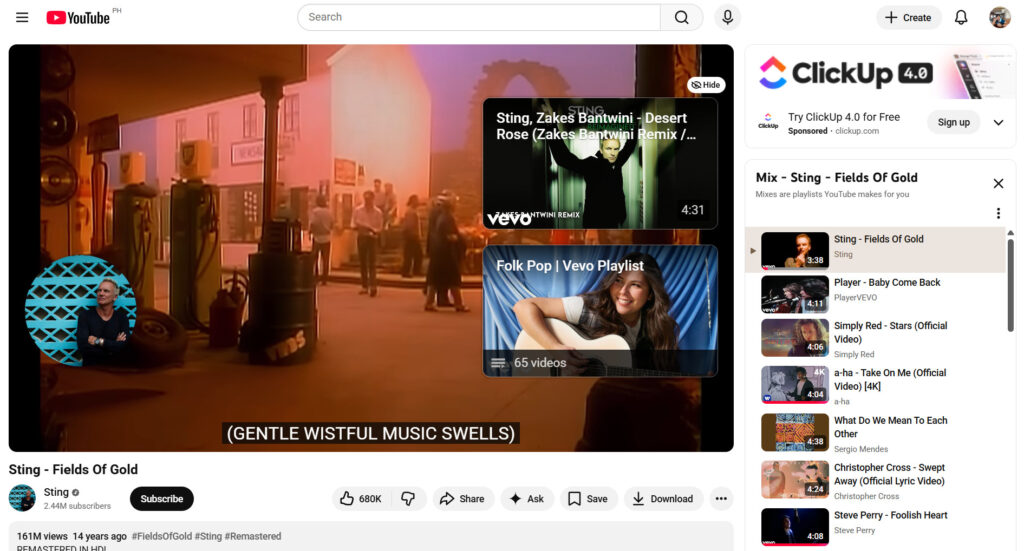Open Folk Pop Vevo Playlist card
1024x551 pixels.
[600, 311]
